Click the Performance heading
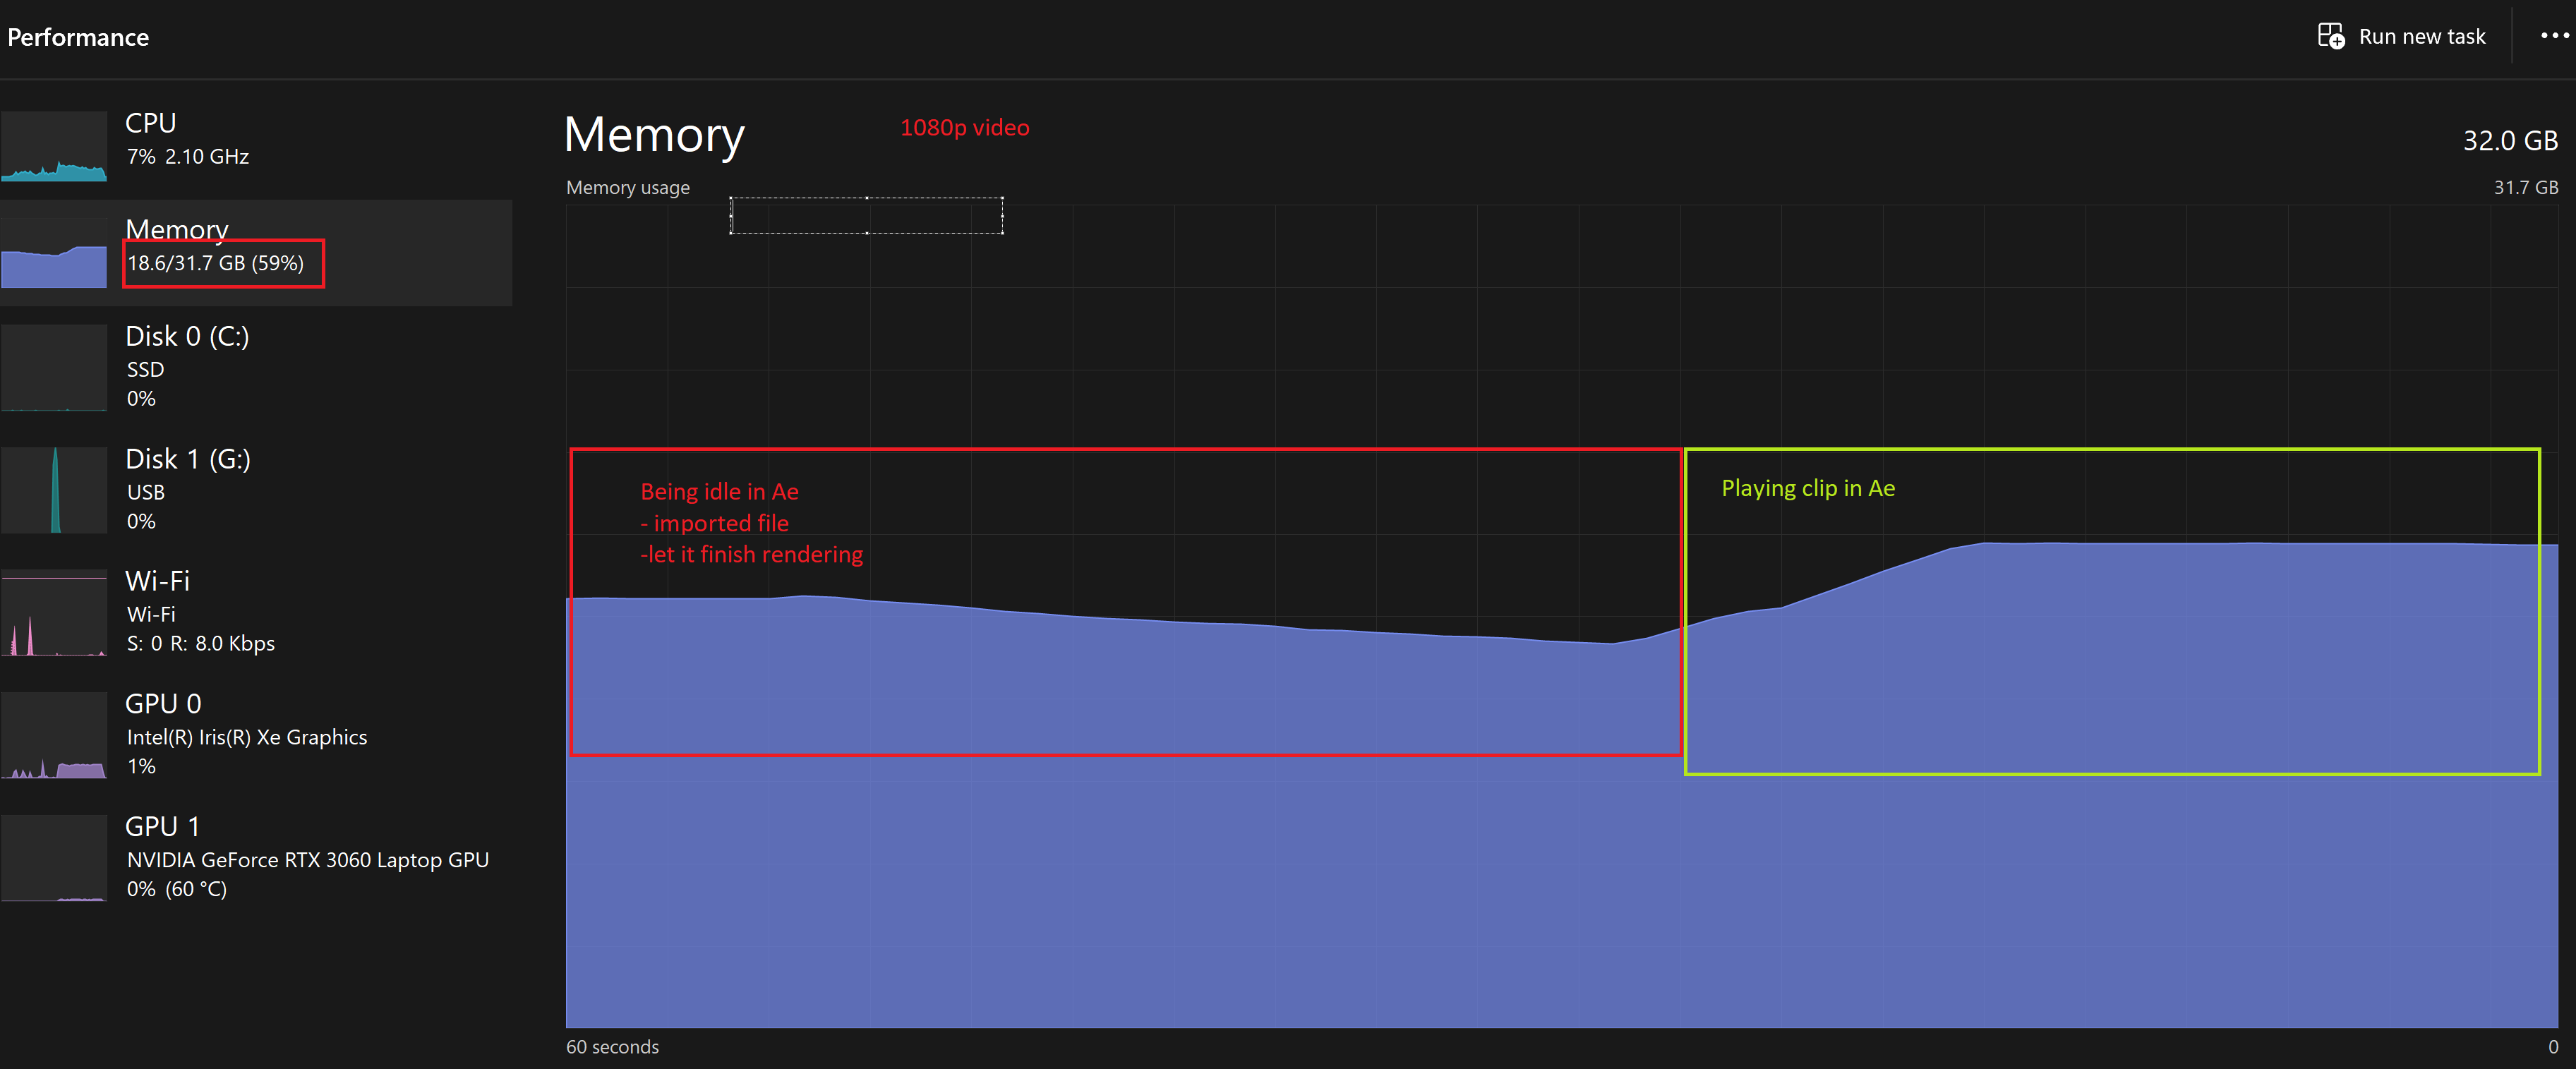Screen dimensions: 2576x1069 point(78,37)
